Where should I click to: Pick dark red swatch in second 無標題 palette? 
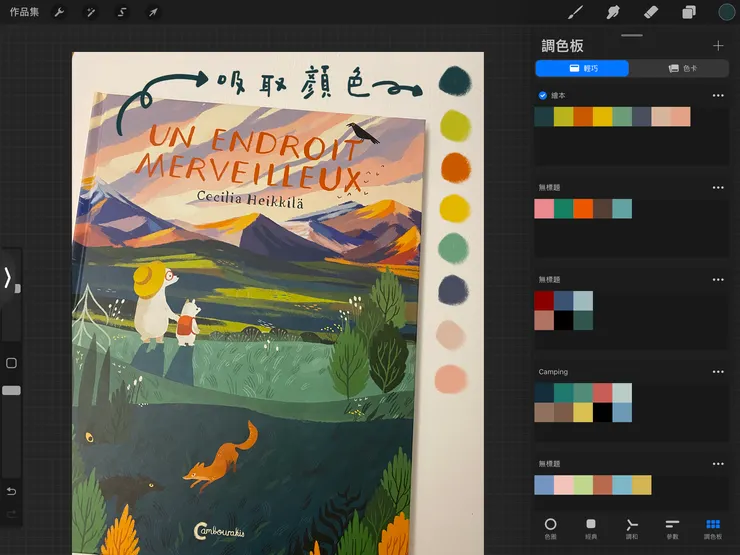click(x=544, y=301)
